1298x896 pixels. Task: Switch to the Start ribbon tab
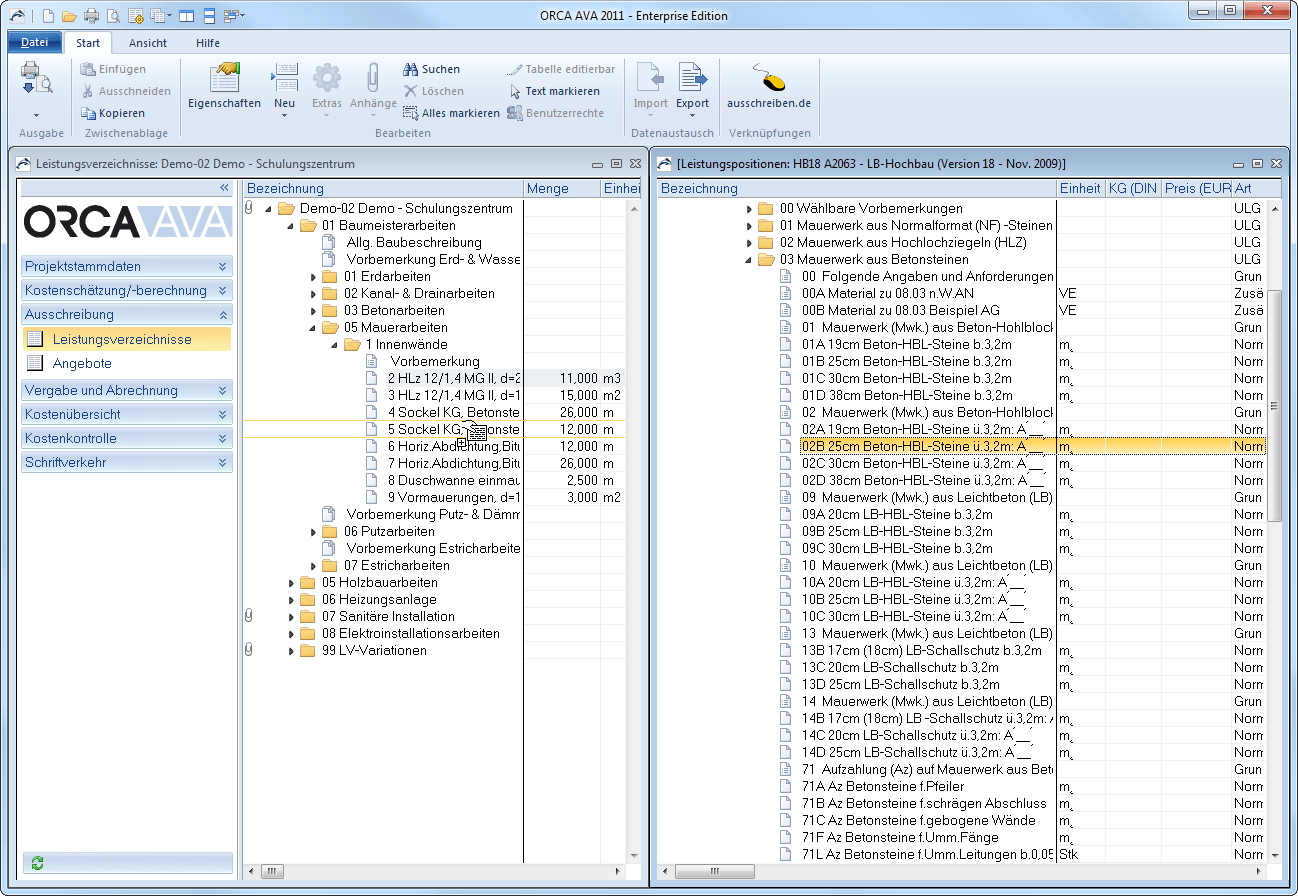(x=88, y=43)
